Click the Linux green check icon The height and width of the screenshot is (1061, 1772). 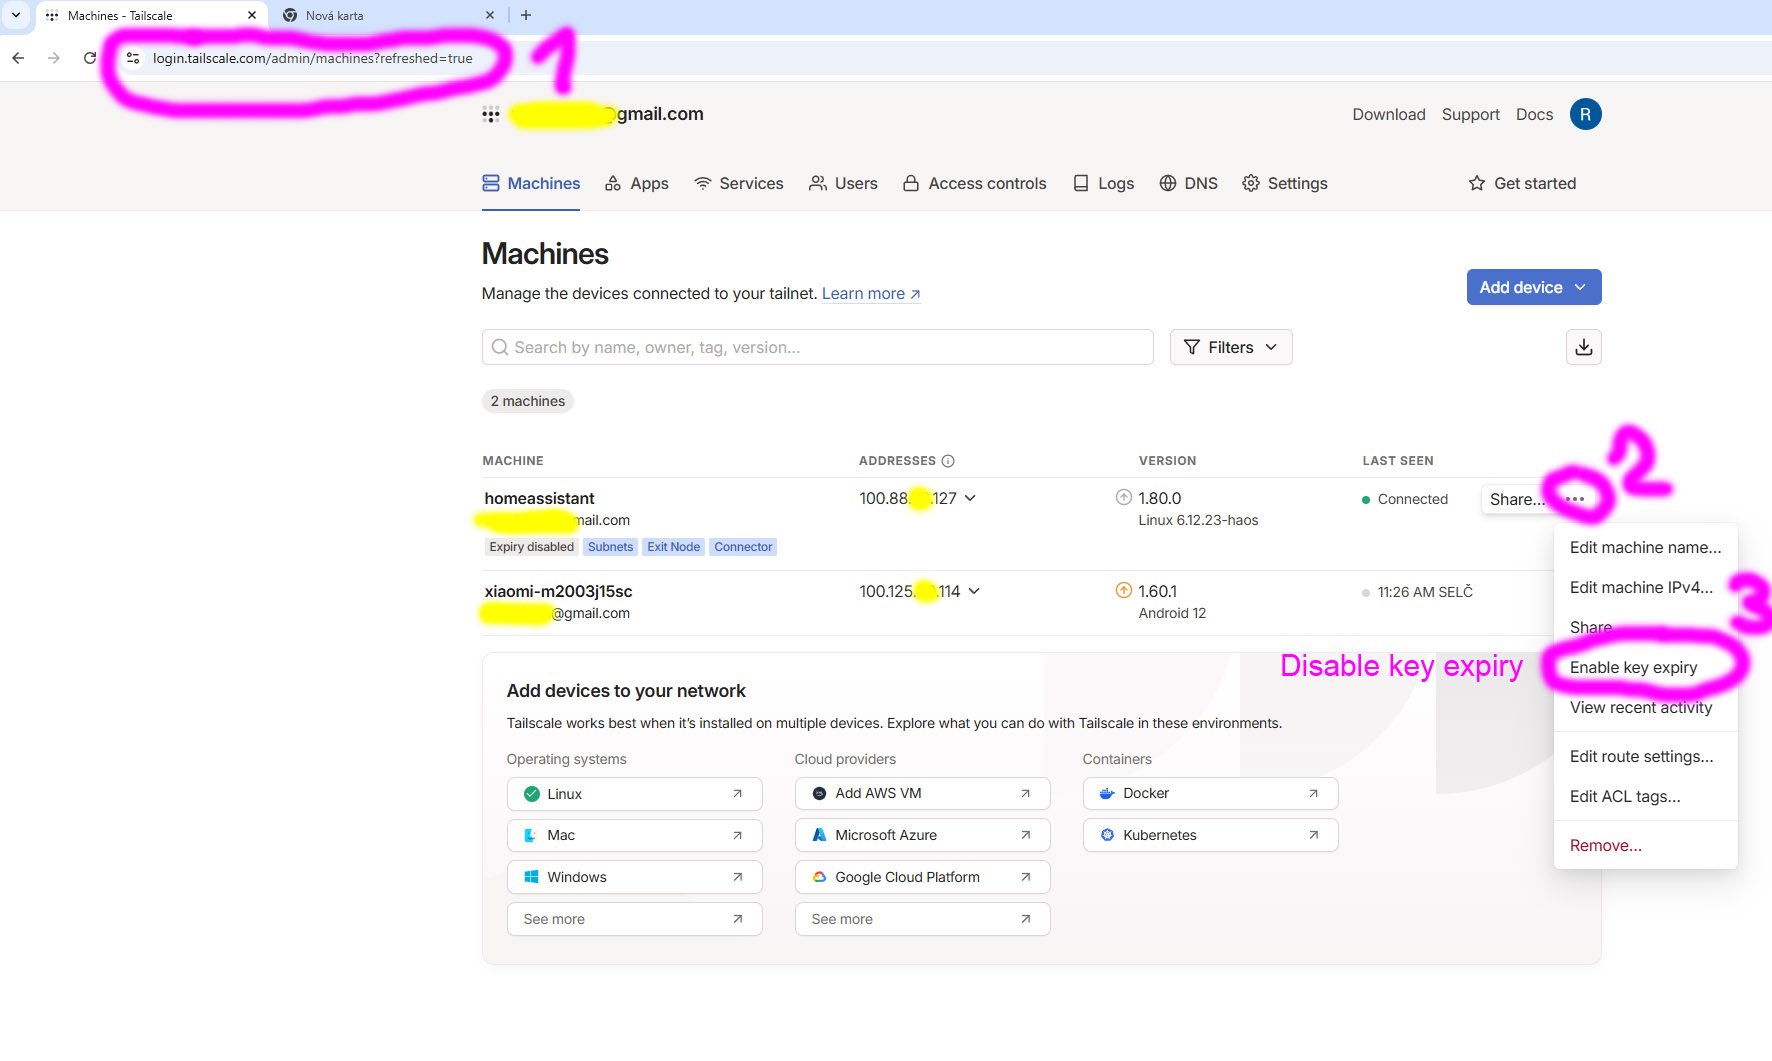click(x=532, y=794)
